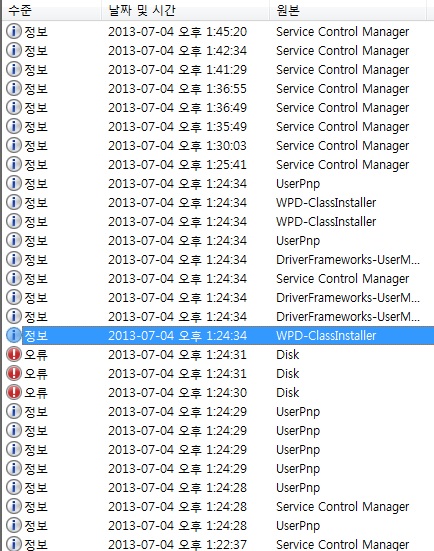Click the info icon for the 1:42:34 event
The width and height of the screenshot is (434, 551).
pyautogui.click(x=14, y=51)
